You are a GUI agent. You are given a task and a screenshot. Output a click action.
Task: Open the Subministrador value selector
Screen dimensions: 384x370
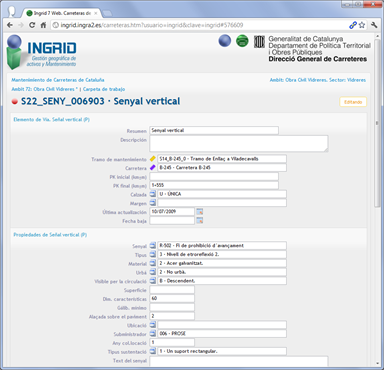[153, 333]
